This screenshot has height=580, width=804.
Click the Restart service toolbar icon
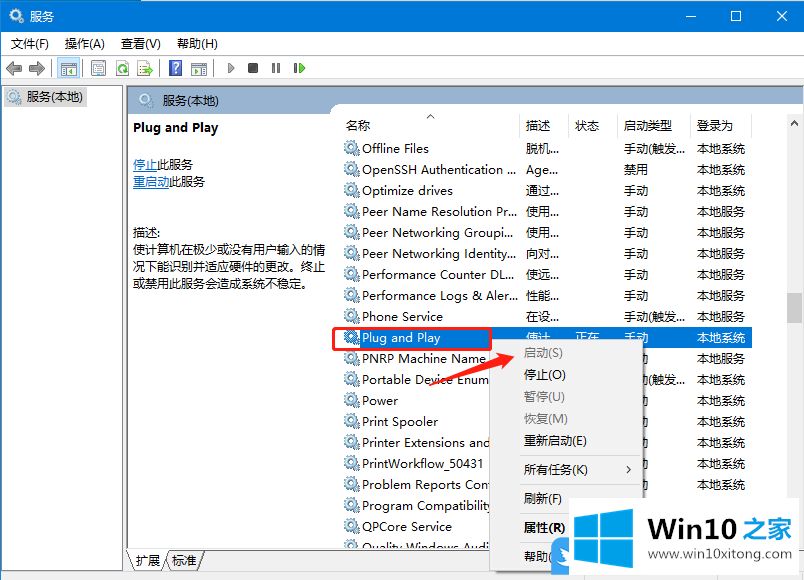click(x=299, y=68)
